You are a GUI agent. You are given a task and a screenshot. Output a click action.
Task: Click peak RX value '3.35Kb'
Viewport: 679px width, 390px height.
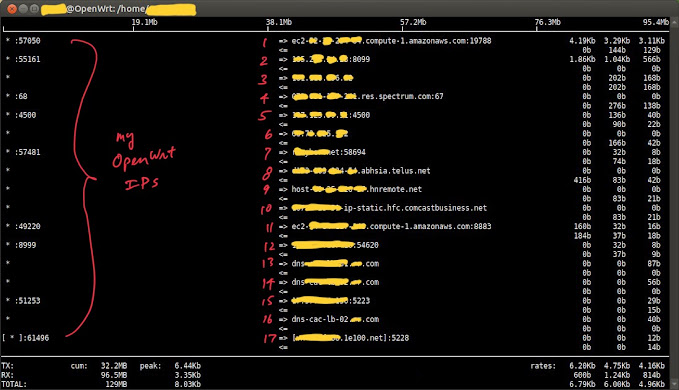[x=188, y=375]
